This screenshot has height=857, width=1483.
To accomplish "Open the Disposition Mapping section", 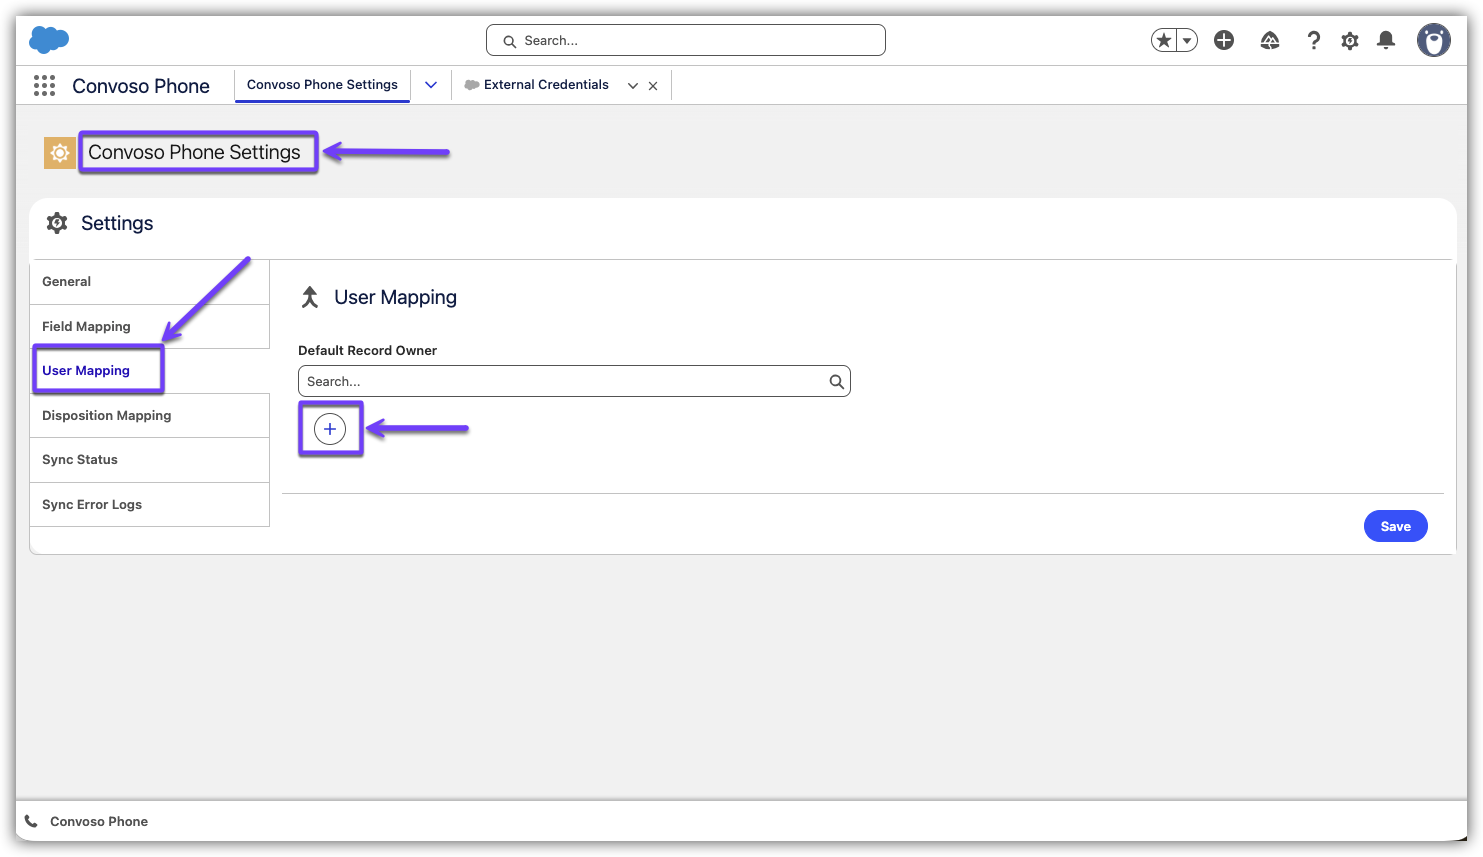I will coord(107,415).
